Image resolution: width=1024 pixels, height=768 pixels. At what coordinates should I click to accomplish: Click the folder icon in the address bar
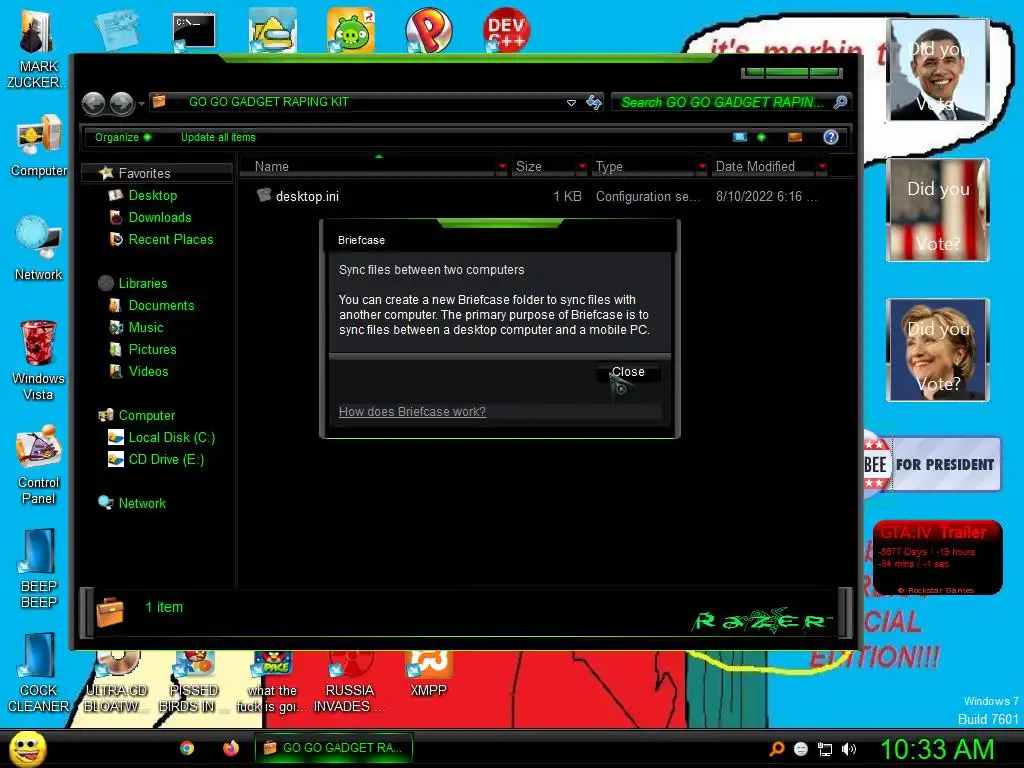(x=159, y=101)
